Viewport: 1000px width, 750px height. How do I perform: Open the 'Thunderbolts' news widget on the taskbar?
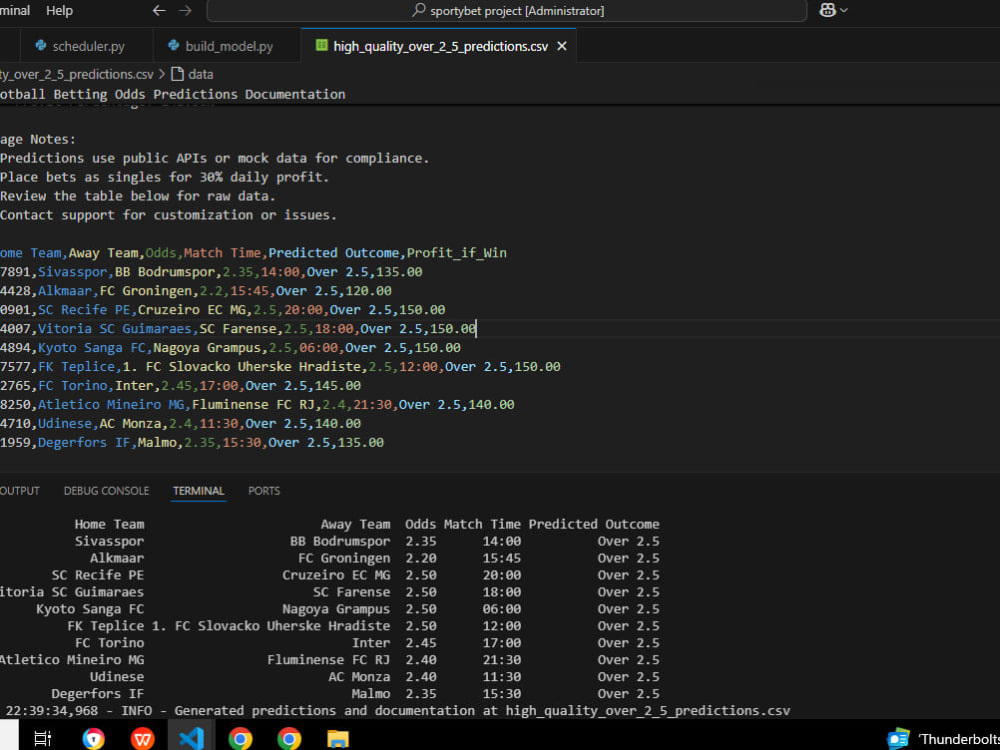(943, 739)
